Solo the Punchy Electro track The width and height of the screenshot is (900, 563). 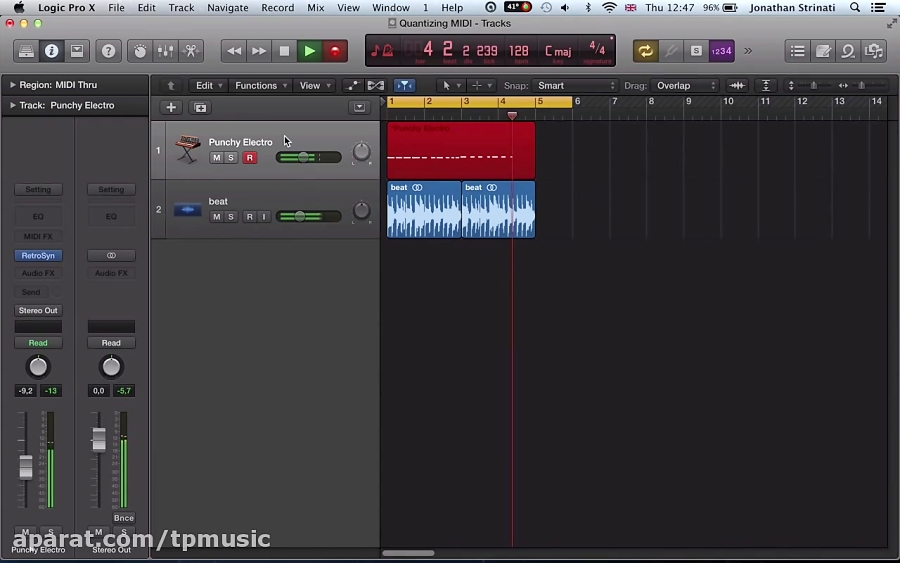pyautogui.click(x=231, y=158)
